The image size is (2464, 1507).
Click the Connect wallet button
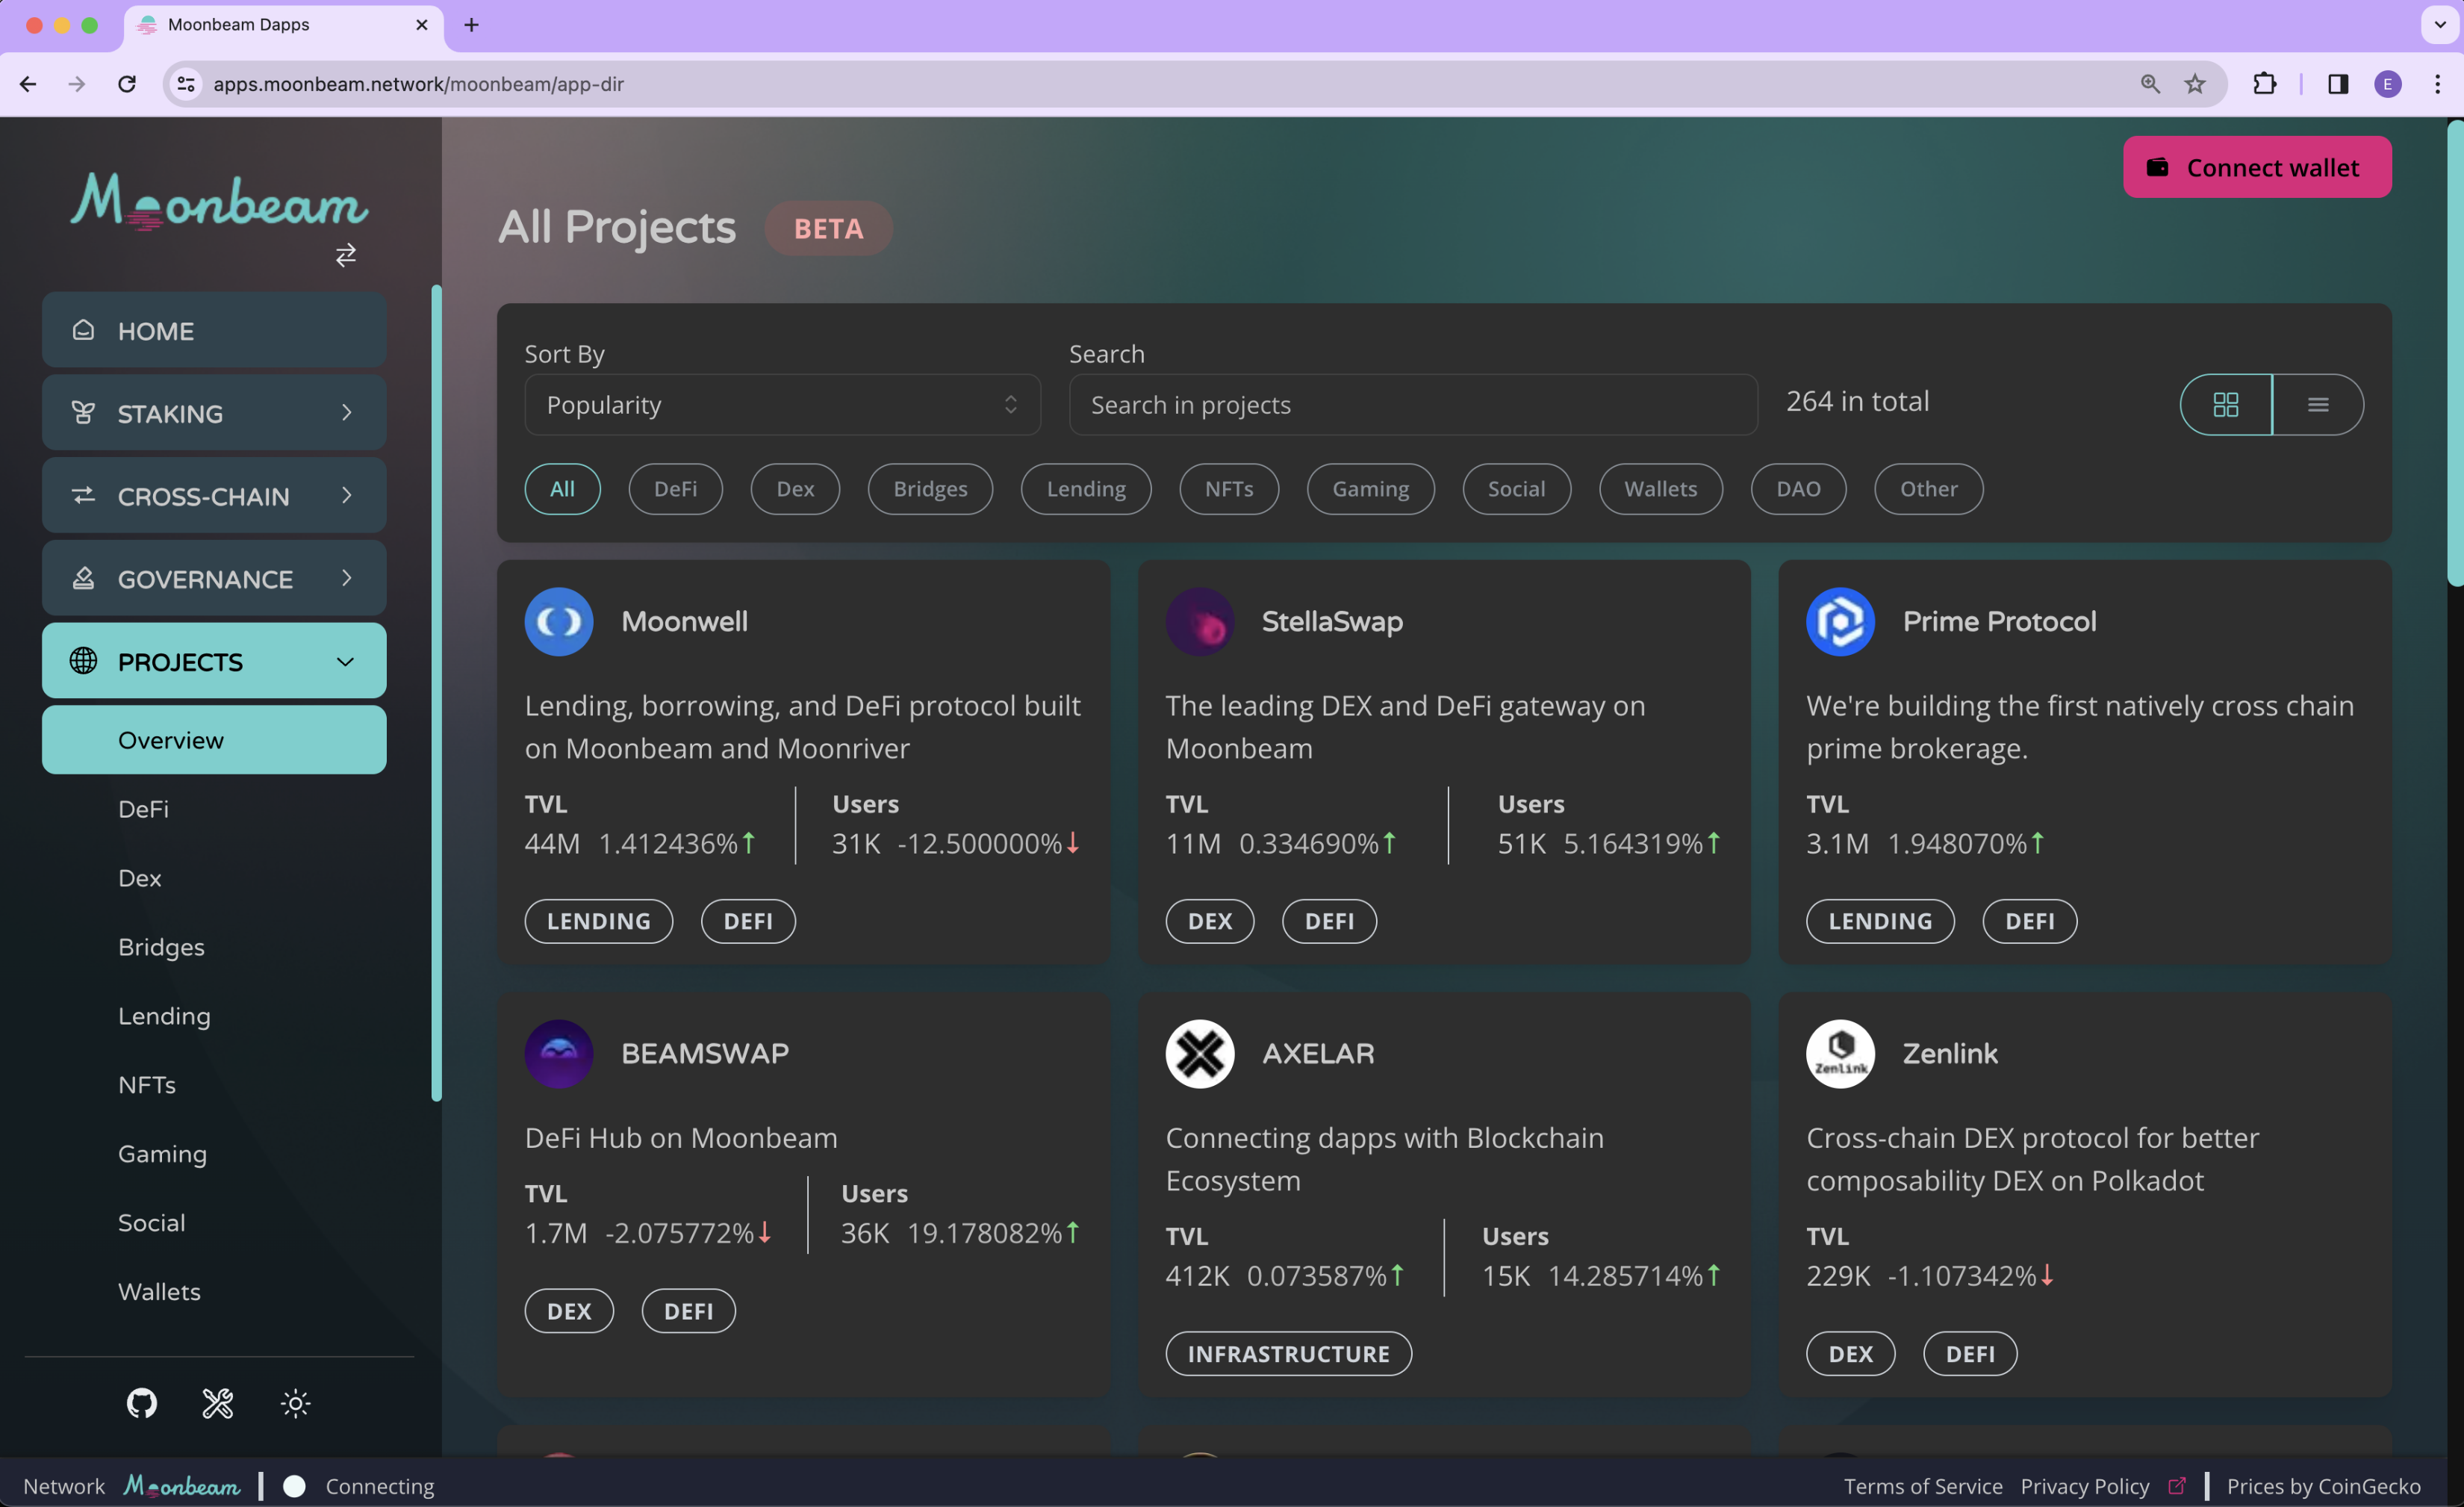pyautogui.click(x=2257, y=167)
